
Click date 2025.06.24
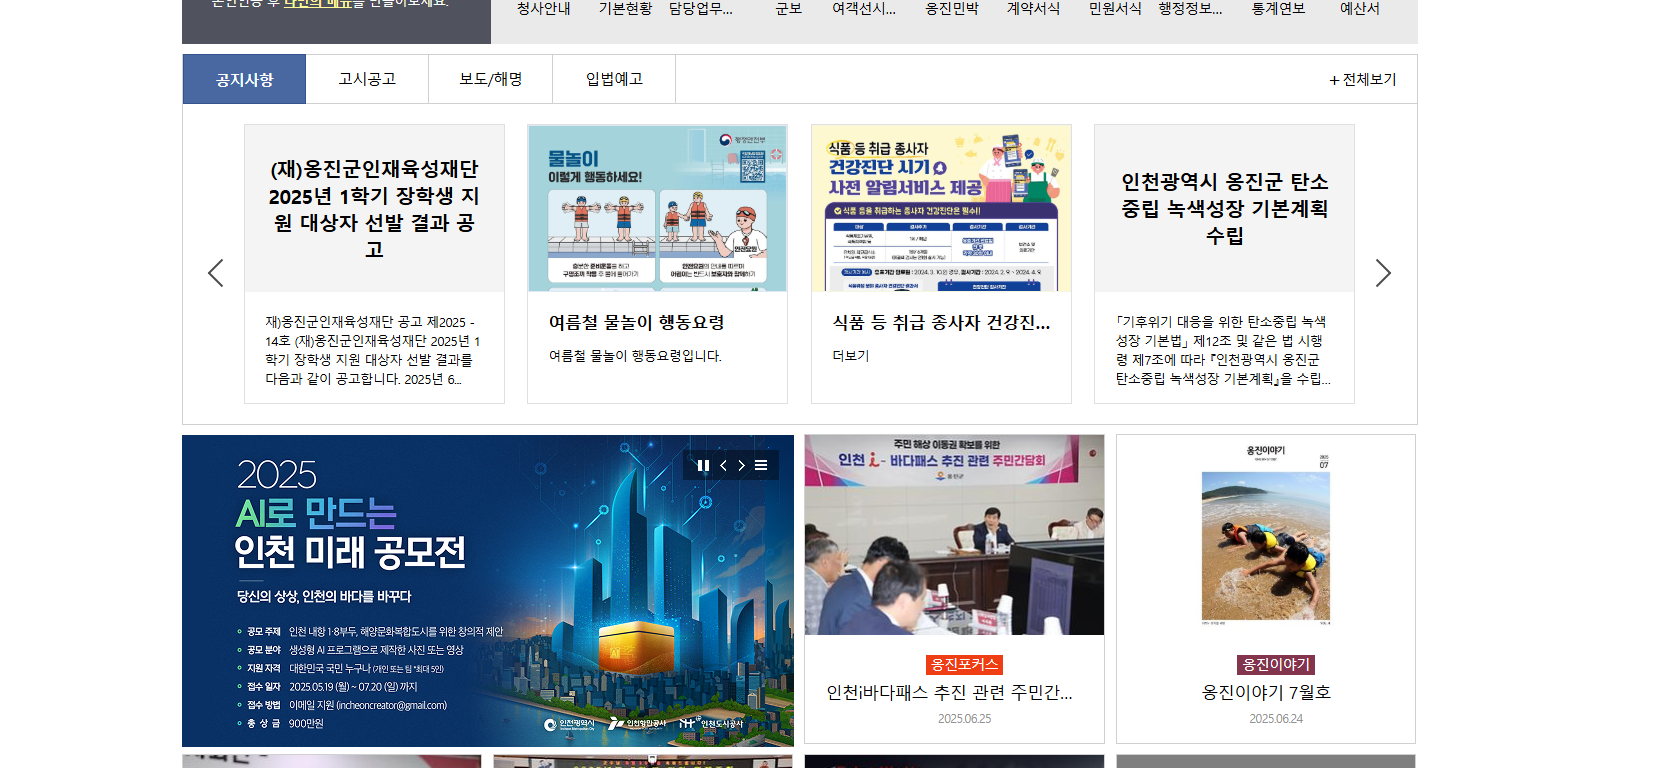1276,719
